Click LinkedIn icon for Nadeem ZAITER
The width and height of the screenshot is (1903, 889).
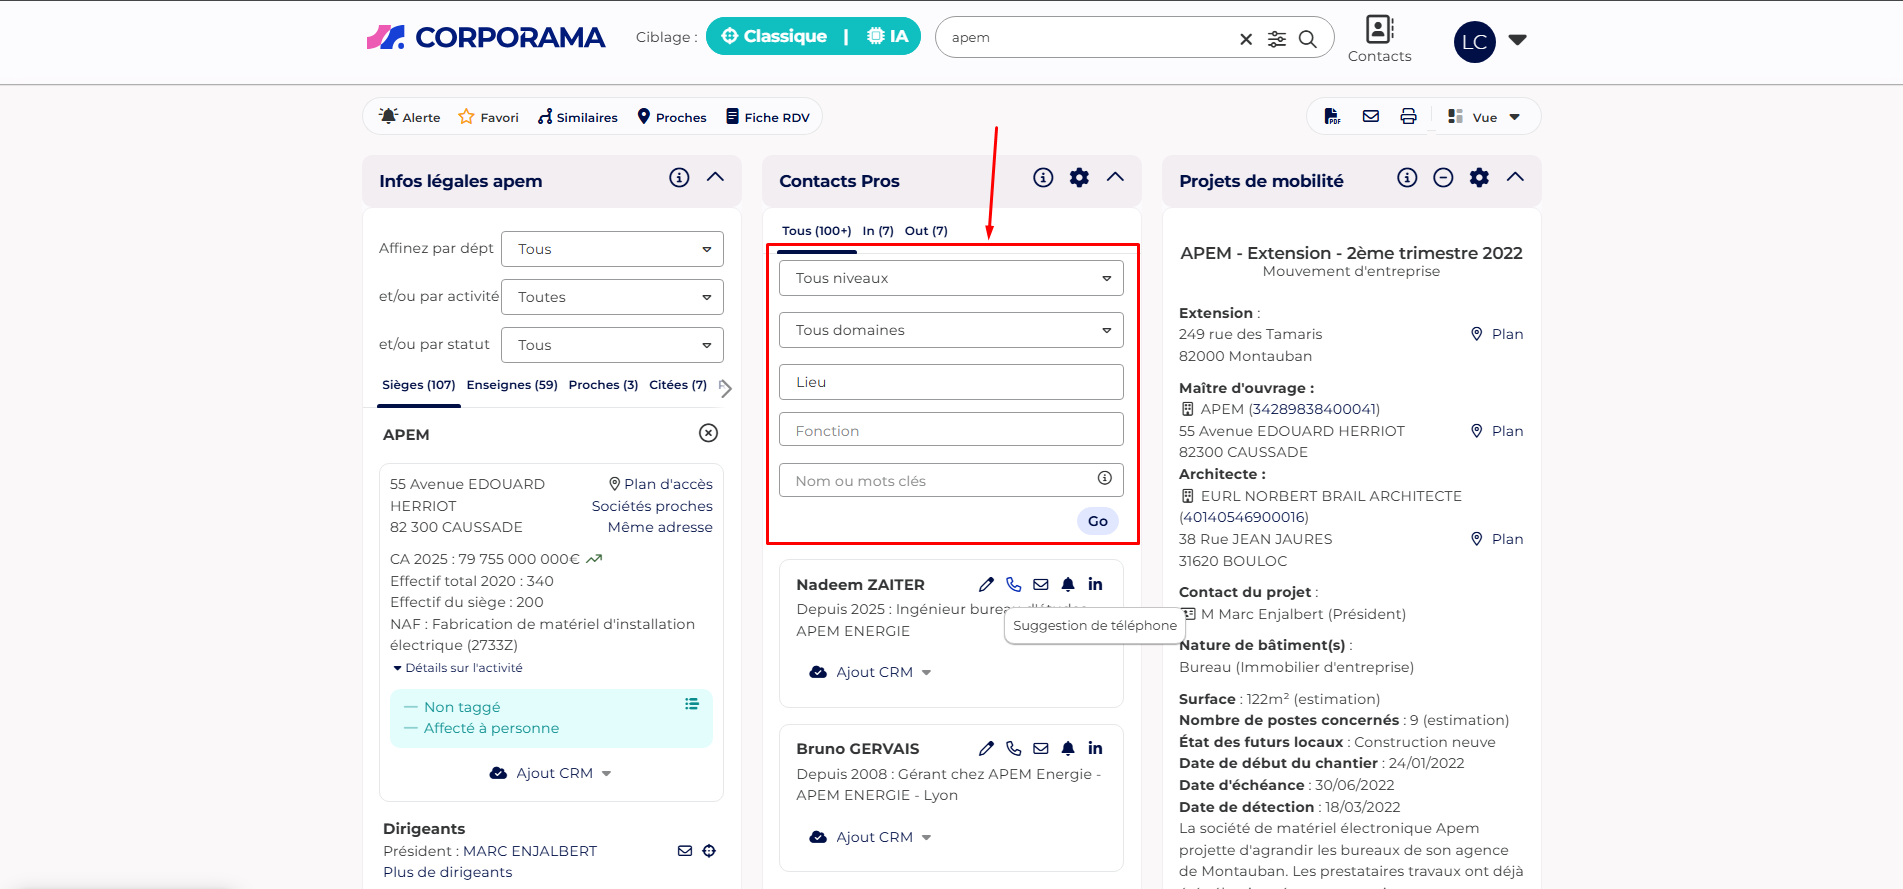coord(1095,585)
